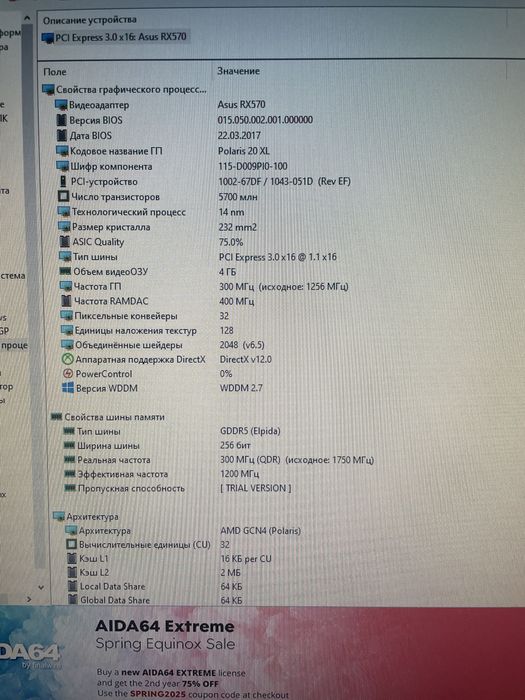Click the Частота ГП icon

point(66,286)
